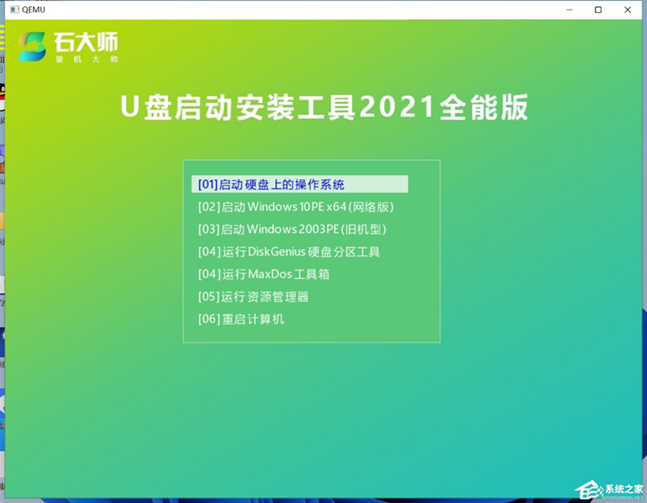The height and width of the screenshot is (503, 647).
Task: Open [05] resource manager entry
Action: tap(253, 296)
